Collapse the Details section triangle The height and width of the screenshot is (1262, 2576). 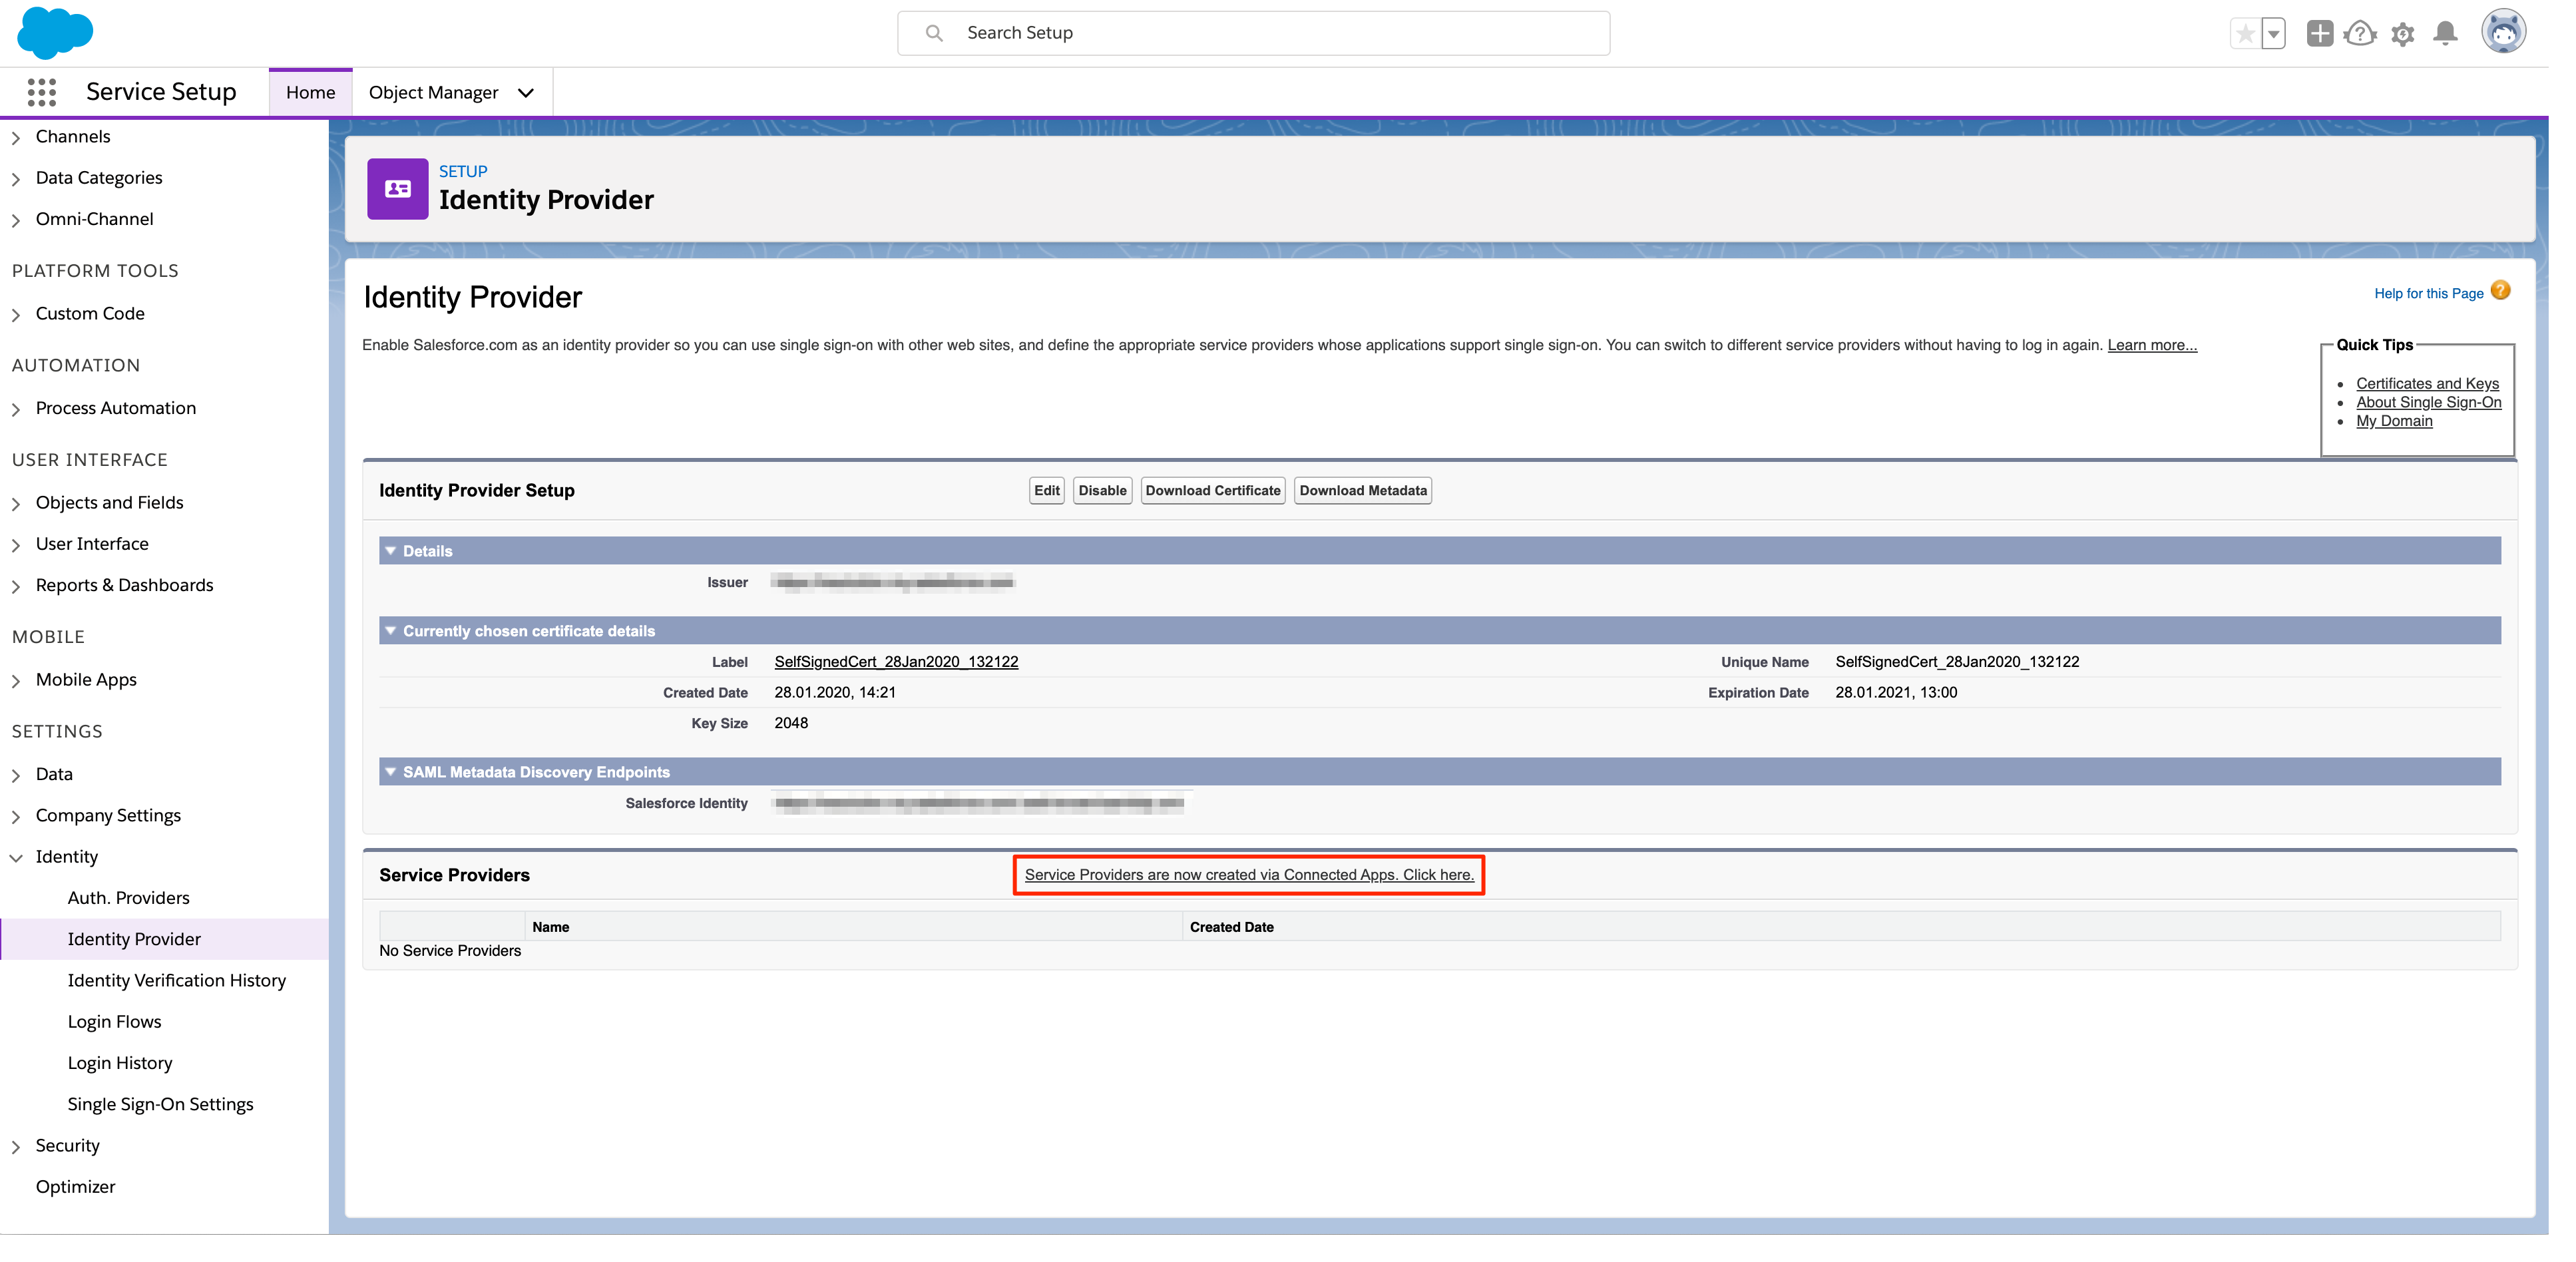[x=391, y=551]
